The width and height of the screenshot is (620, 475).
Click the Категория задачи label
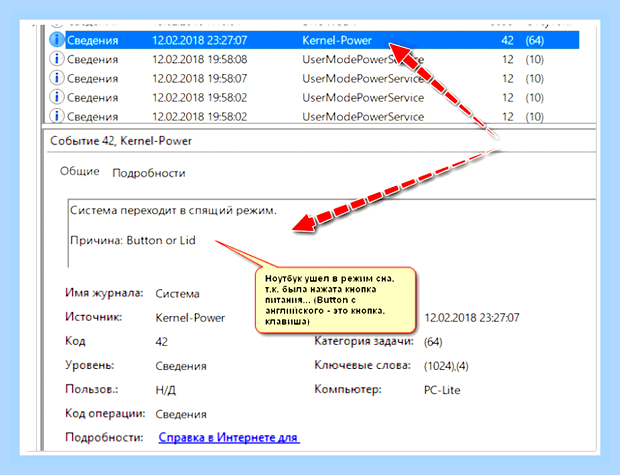click(364, 341)
